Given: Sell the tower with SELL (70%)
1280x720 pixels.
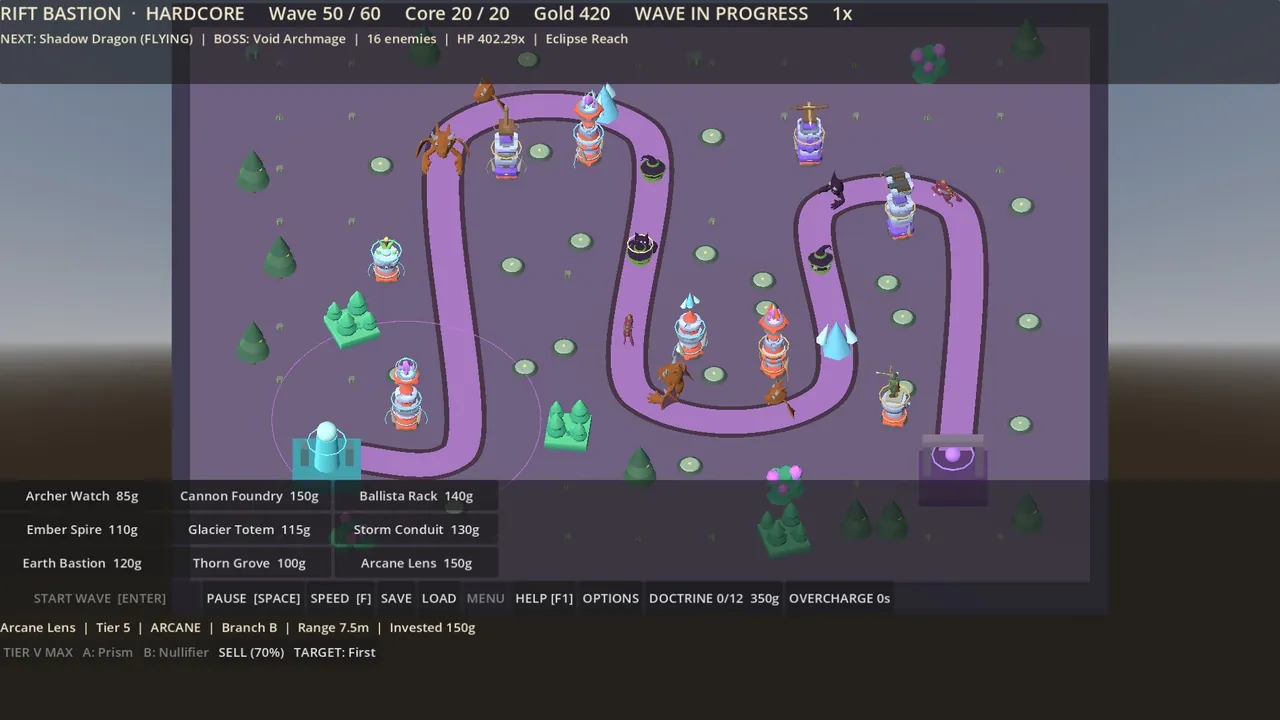Looking at the screenshot, I should (x=251, y=652).
